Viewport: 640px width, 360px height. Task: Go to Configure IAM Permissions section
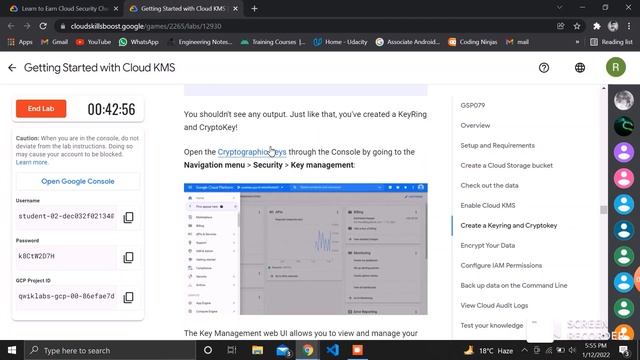(x=501, y=265)
